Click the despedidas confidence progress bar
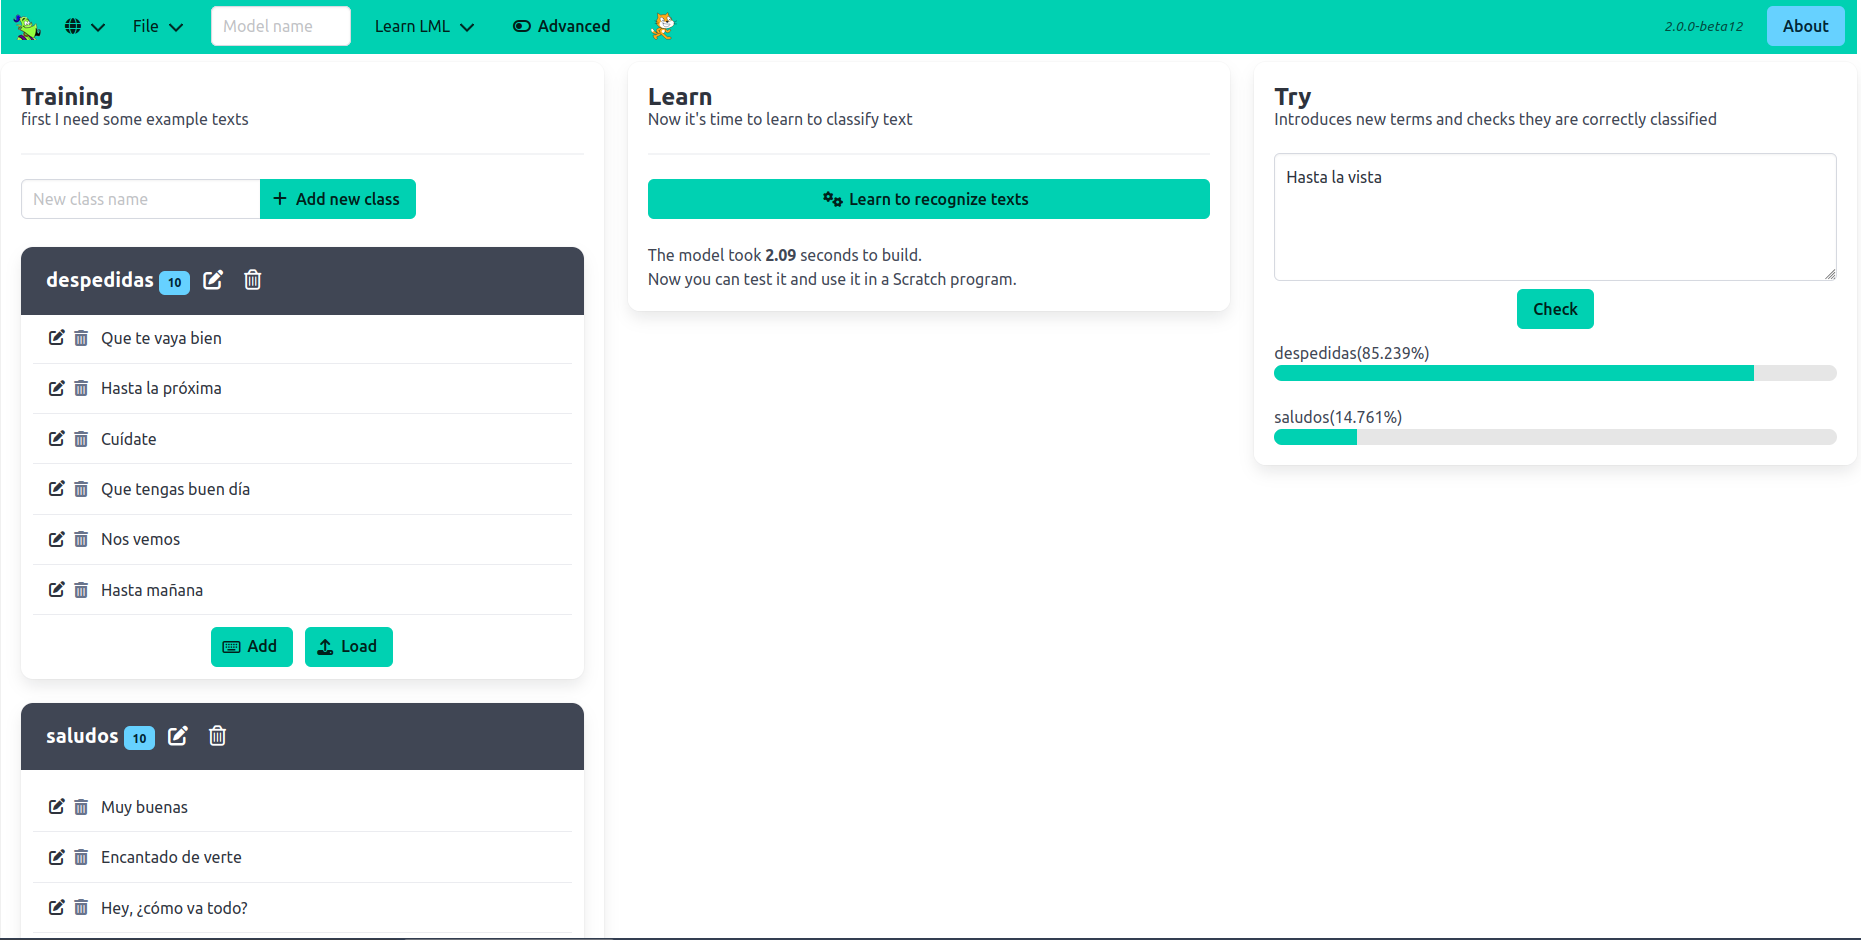Screen dimensions: 1861x940 (1554, 373)
